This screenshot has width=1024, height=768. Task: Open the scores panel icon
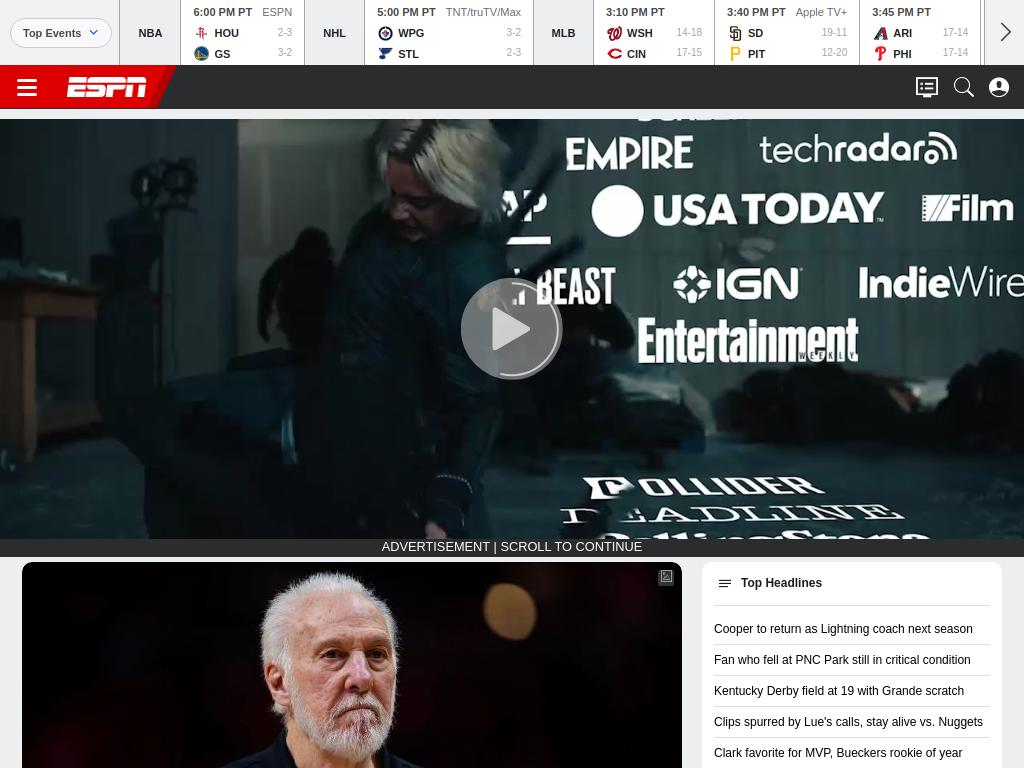point(927,87)
